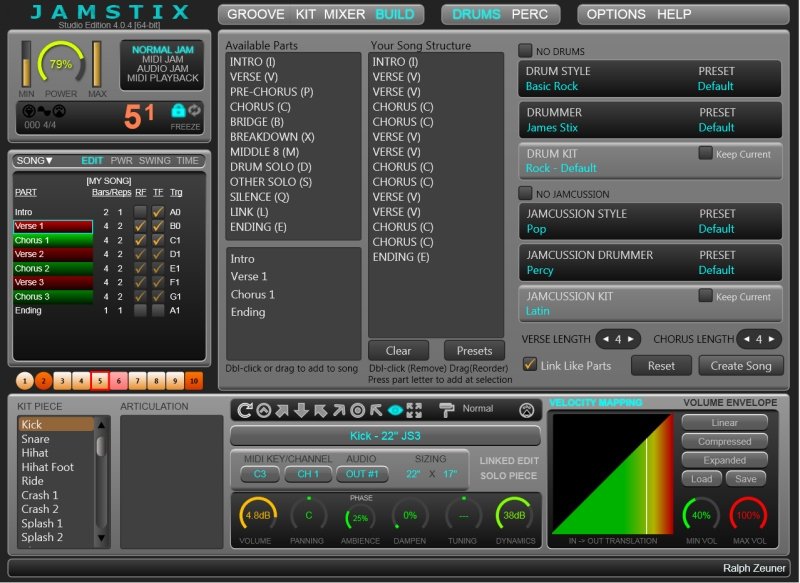Screen dimensions: 800x583
Task: Click the VOLUME knob showing 4.8dB
Action: pyautogui.click(x=258, y=516)
